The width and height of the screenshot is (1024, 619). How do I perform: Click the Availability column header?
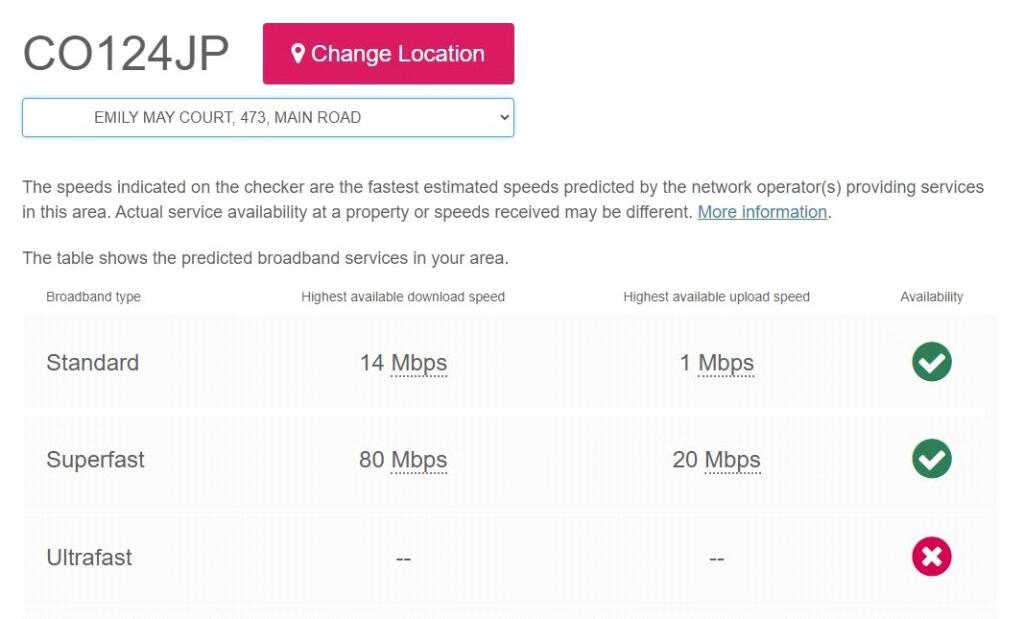[931, 297]
